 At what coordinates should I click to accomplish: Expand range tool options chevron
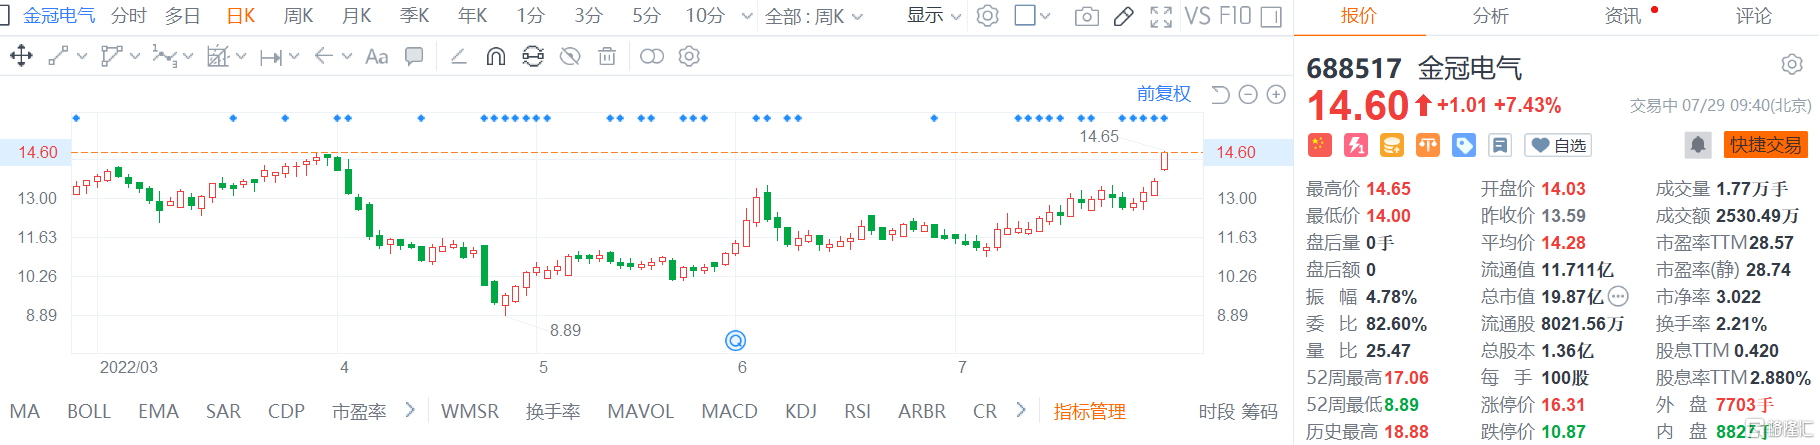coord(294,57)
